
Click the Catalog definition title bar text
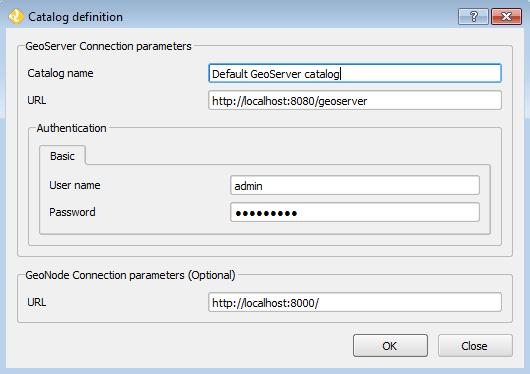[75, 17]
